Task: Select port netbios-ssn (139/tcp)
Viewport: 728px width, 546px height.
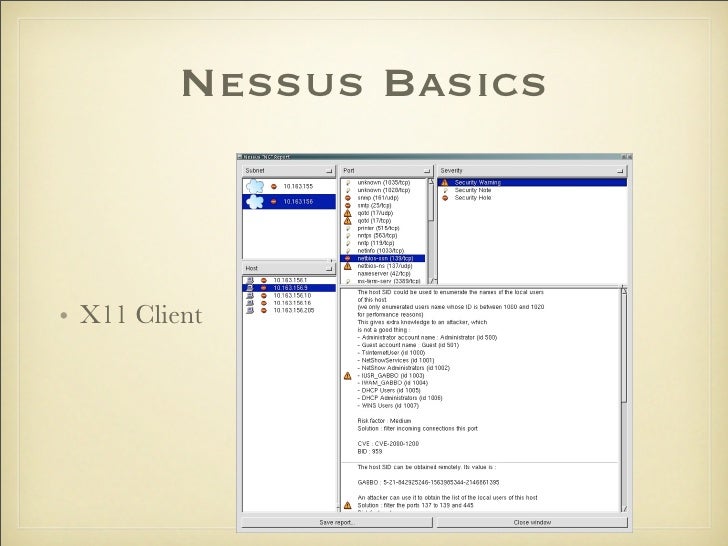Action: pos(383,258)
